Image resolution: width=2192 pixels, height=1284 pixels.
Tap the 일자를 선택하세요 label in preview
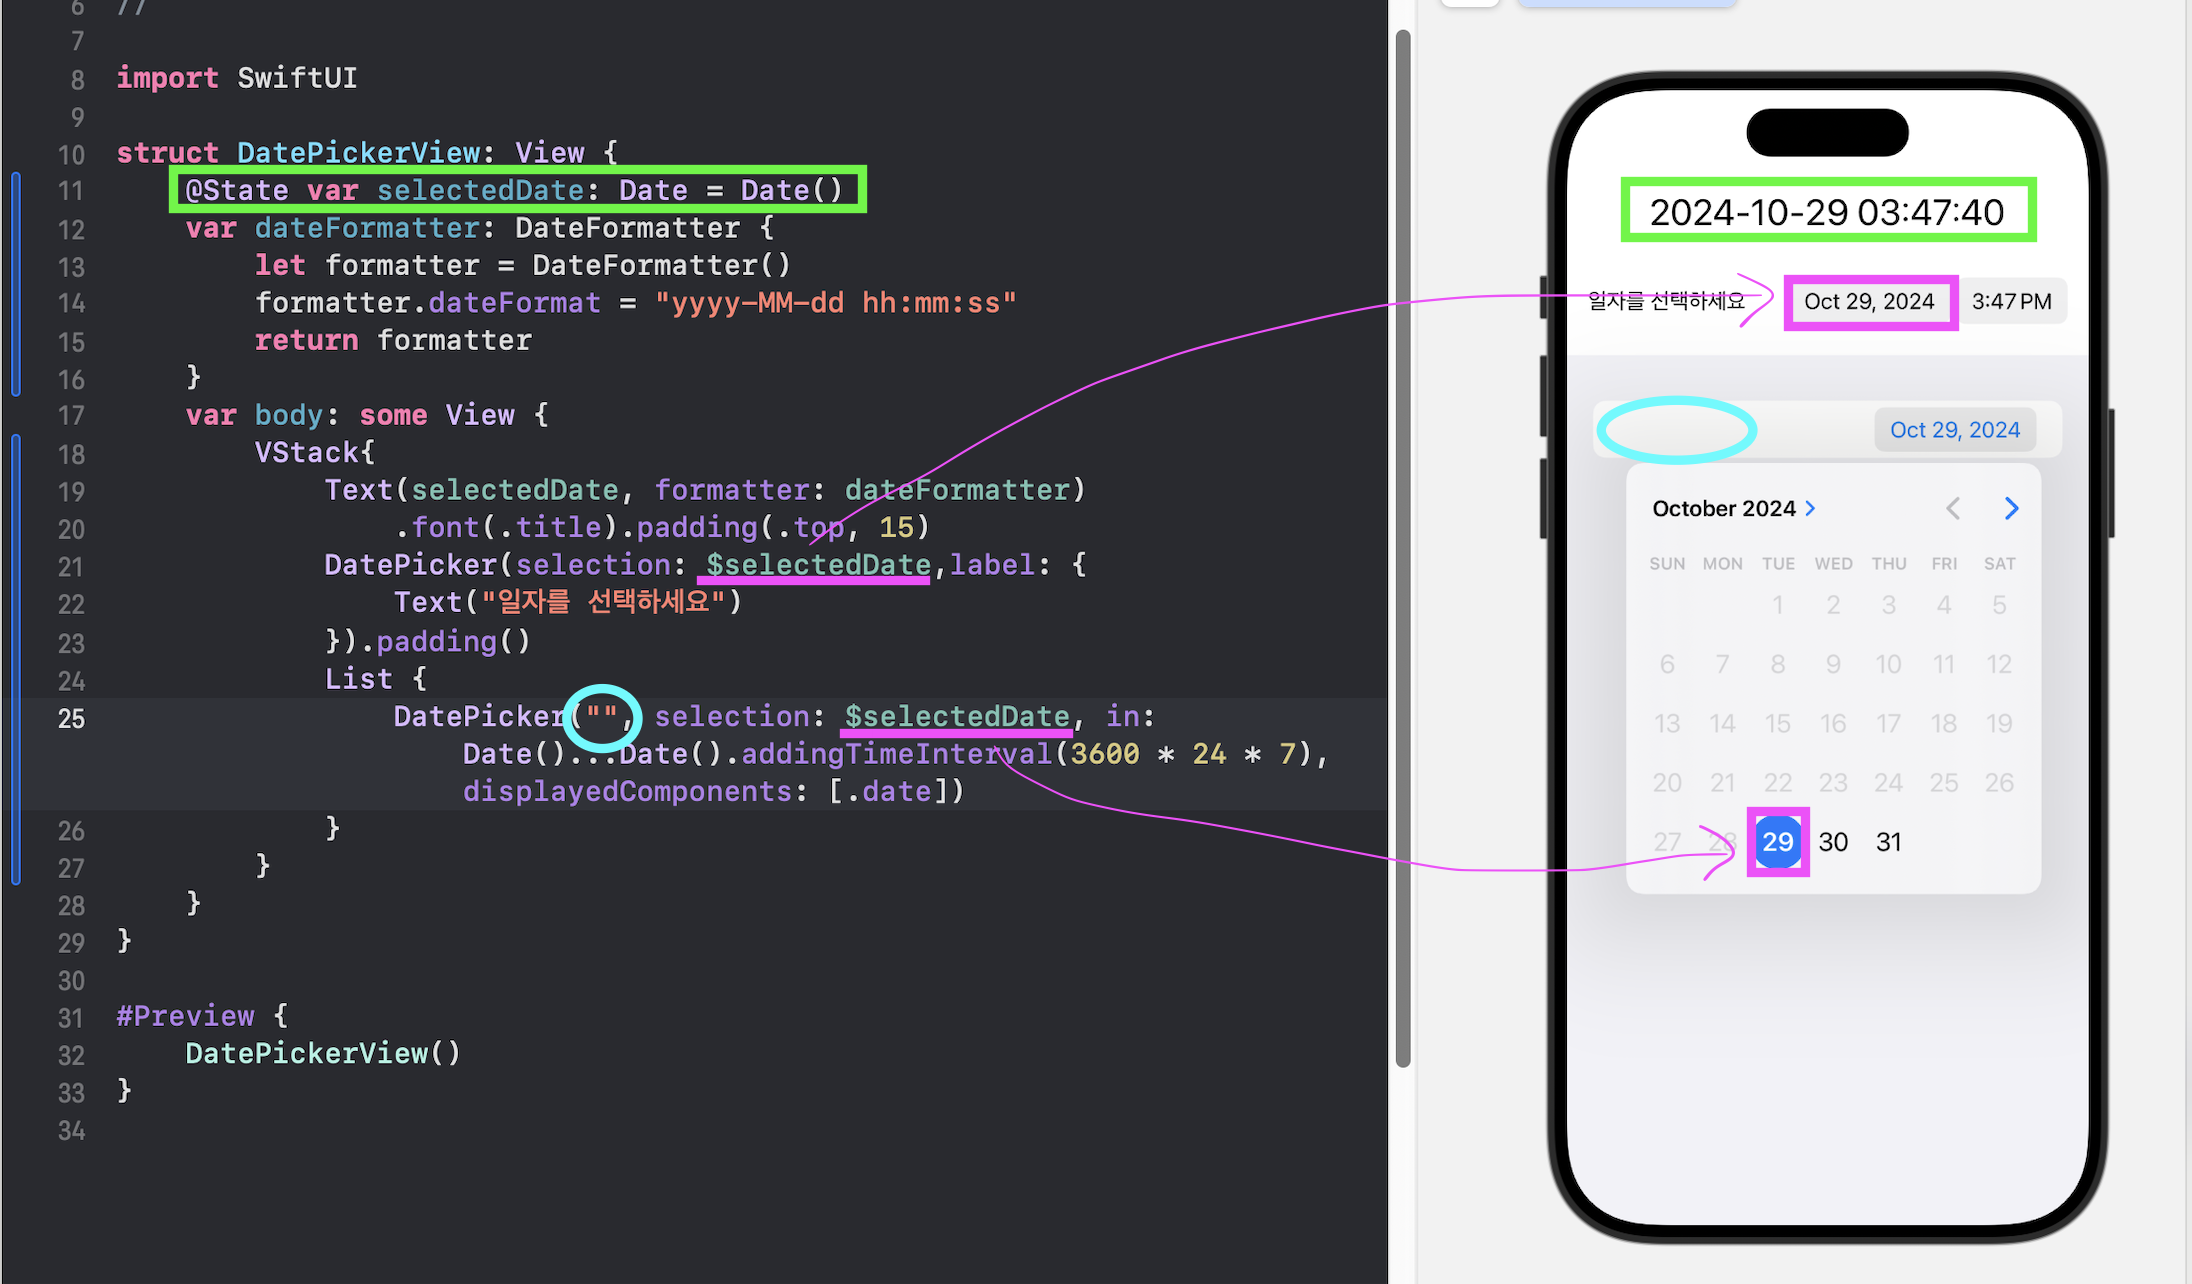click(x=1665, y=301)
